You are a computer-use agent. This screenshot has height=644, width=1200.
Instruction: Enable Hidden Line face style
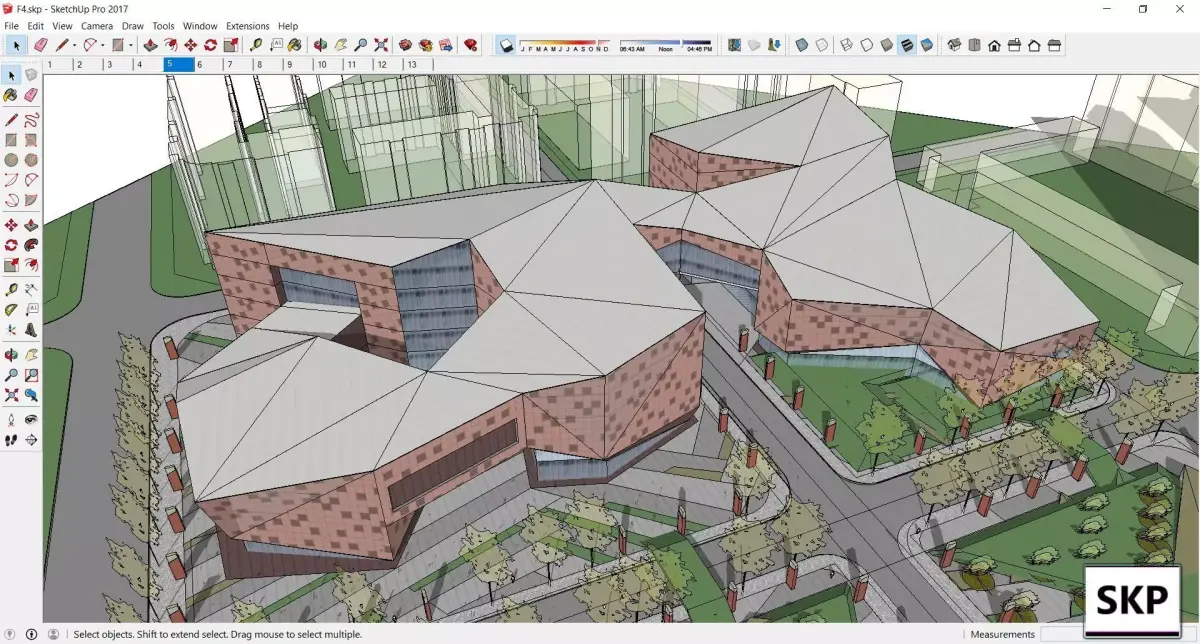[x=866, y=45]
